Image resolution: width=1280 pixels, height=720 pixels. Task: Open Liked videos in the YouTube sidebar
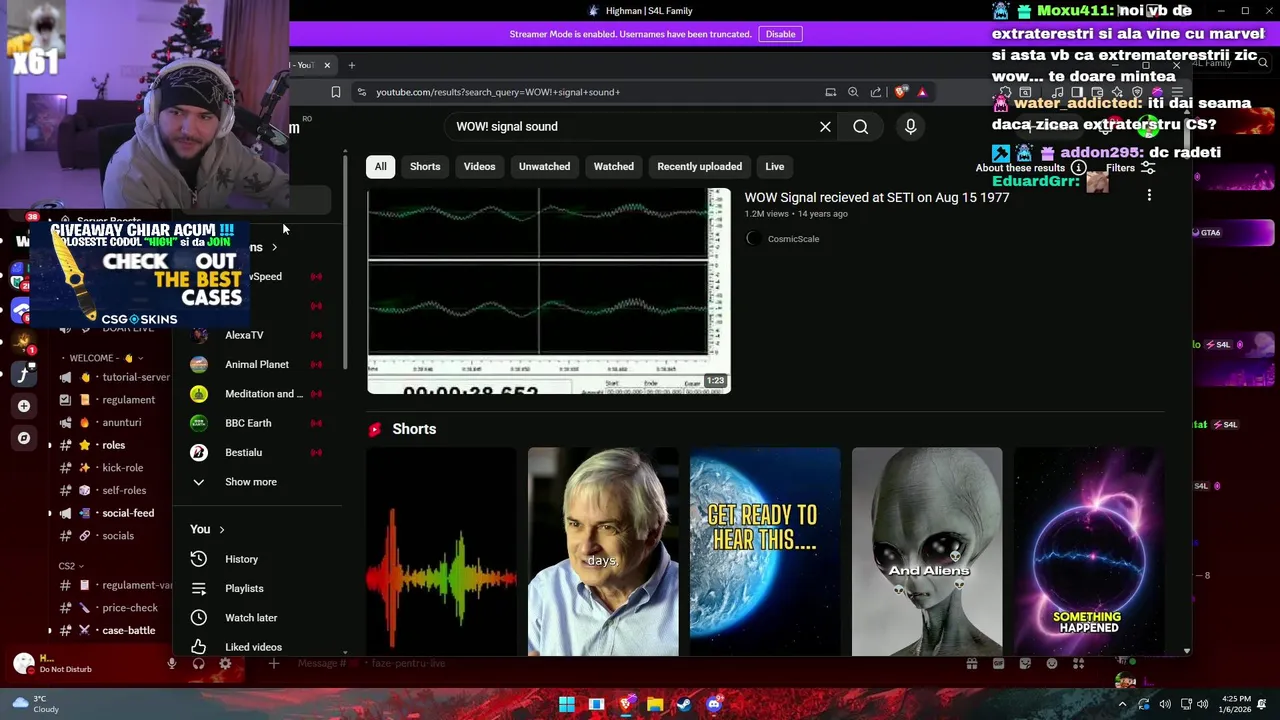253,647
